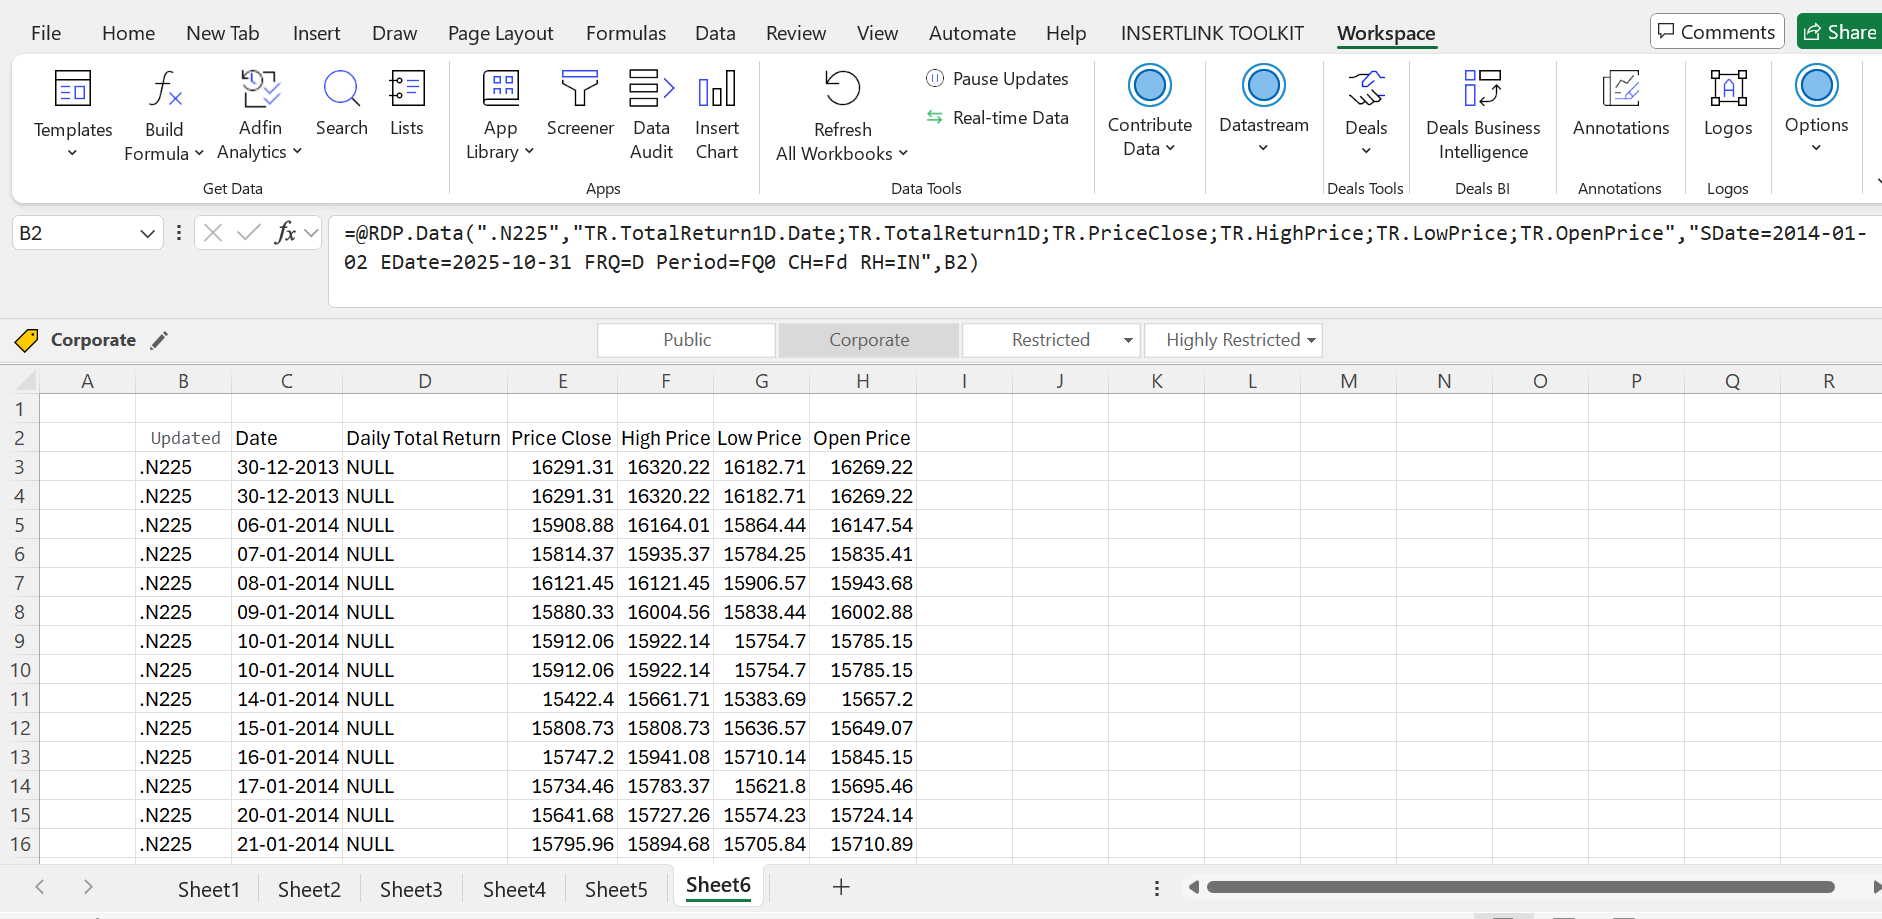Select the Corporate sensitivity label

coord(868,340)
